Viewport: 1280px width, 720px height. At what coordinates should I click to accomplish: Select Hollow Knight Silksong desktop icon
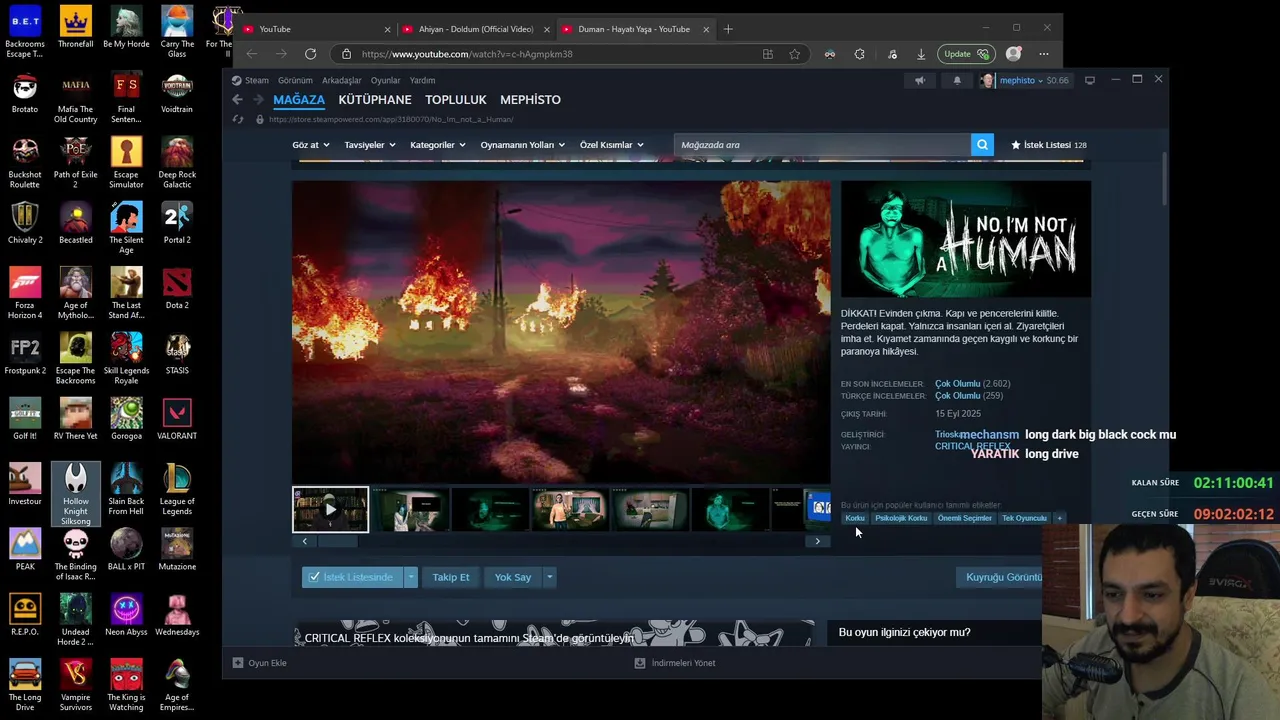pos(75,494)
